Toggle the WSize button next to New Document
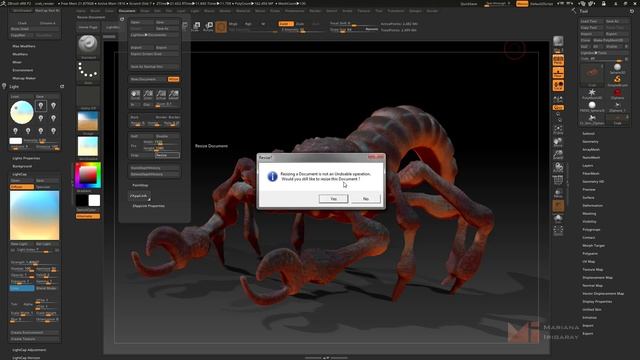The width and height of the screenshot is (640, 360). click(x=173, y=79)
